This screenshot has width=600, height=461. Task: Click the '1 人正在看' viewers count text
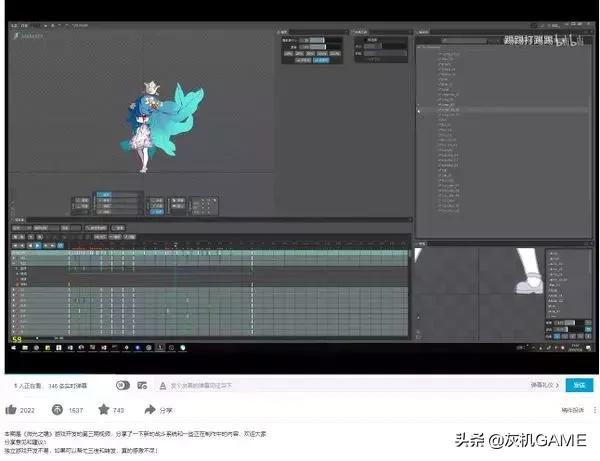28,386
